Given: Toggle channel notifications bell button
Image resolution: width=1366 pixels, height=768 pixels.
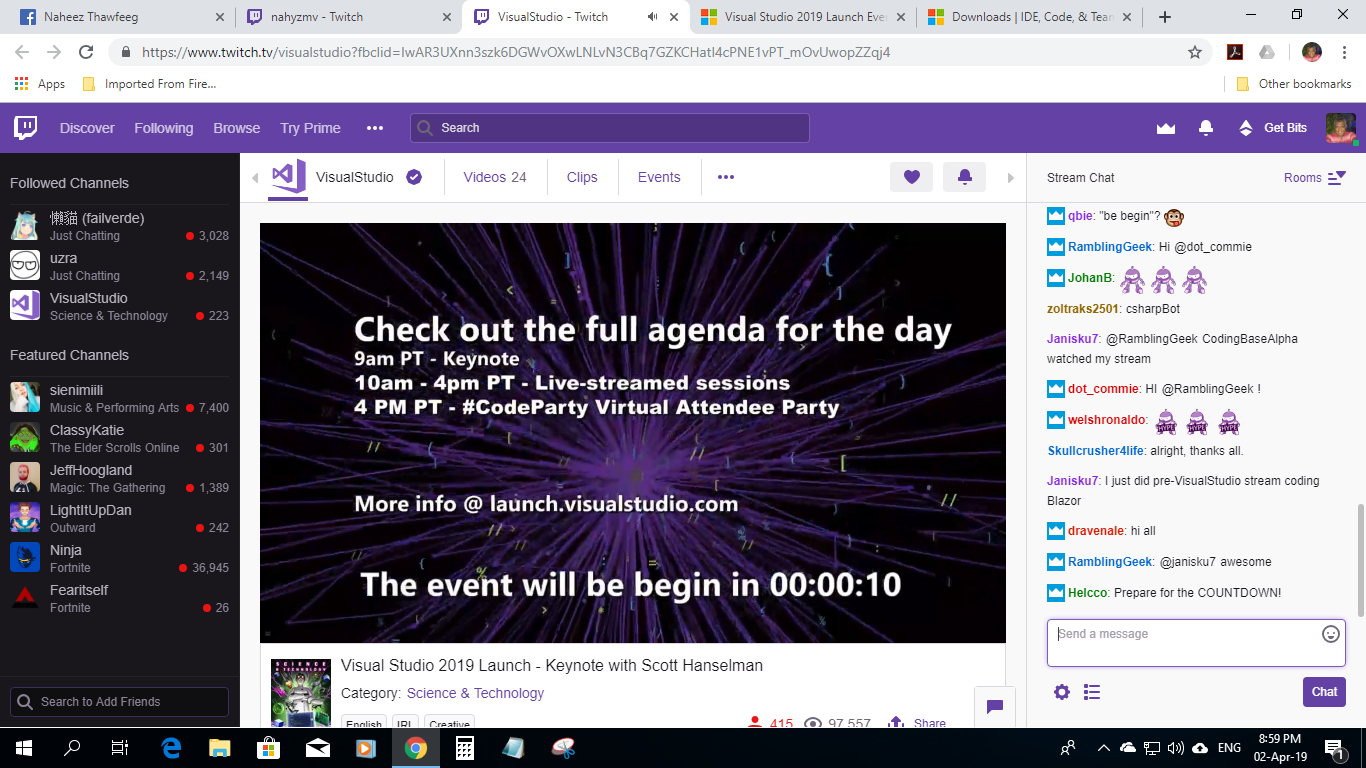Looking at the screenshot, I should click(964, 177).
